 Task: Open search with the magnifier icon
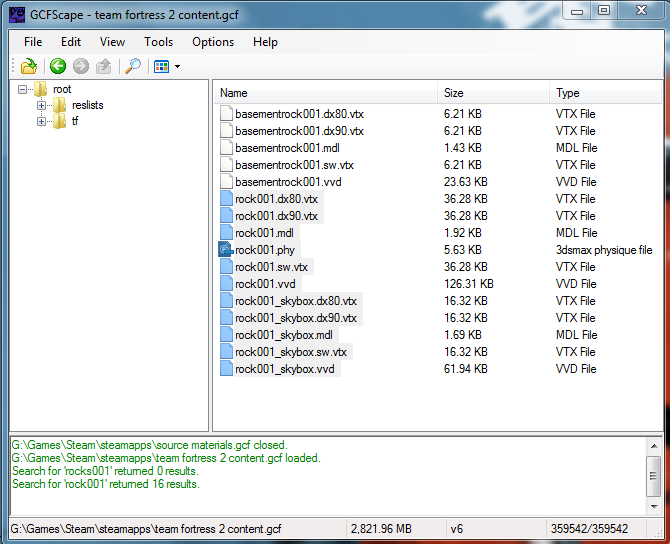coord(133,66)
